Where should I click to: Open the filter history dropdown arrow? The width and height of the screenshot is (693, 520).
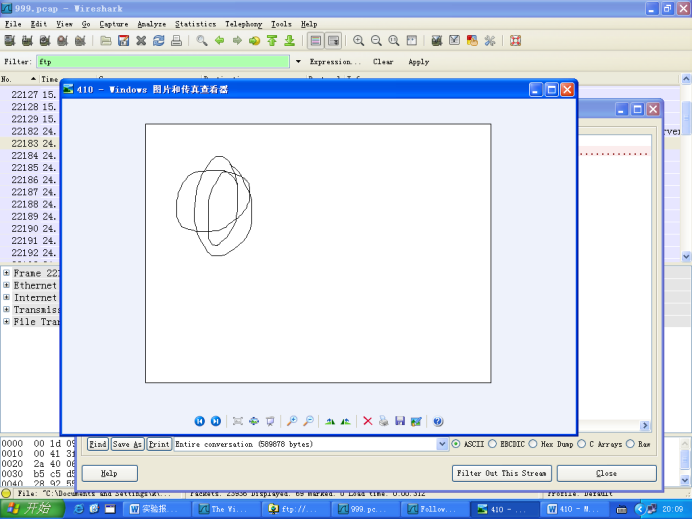click(298, 61)
